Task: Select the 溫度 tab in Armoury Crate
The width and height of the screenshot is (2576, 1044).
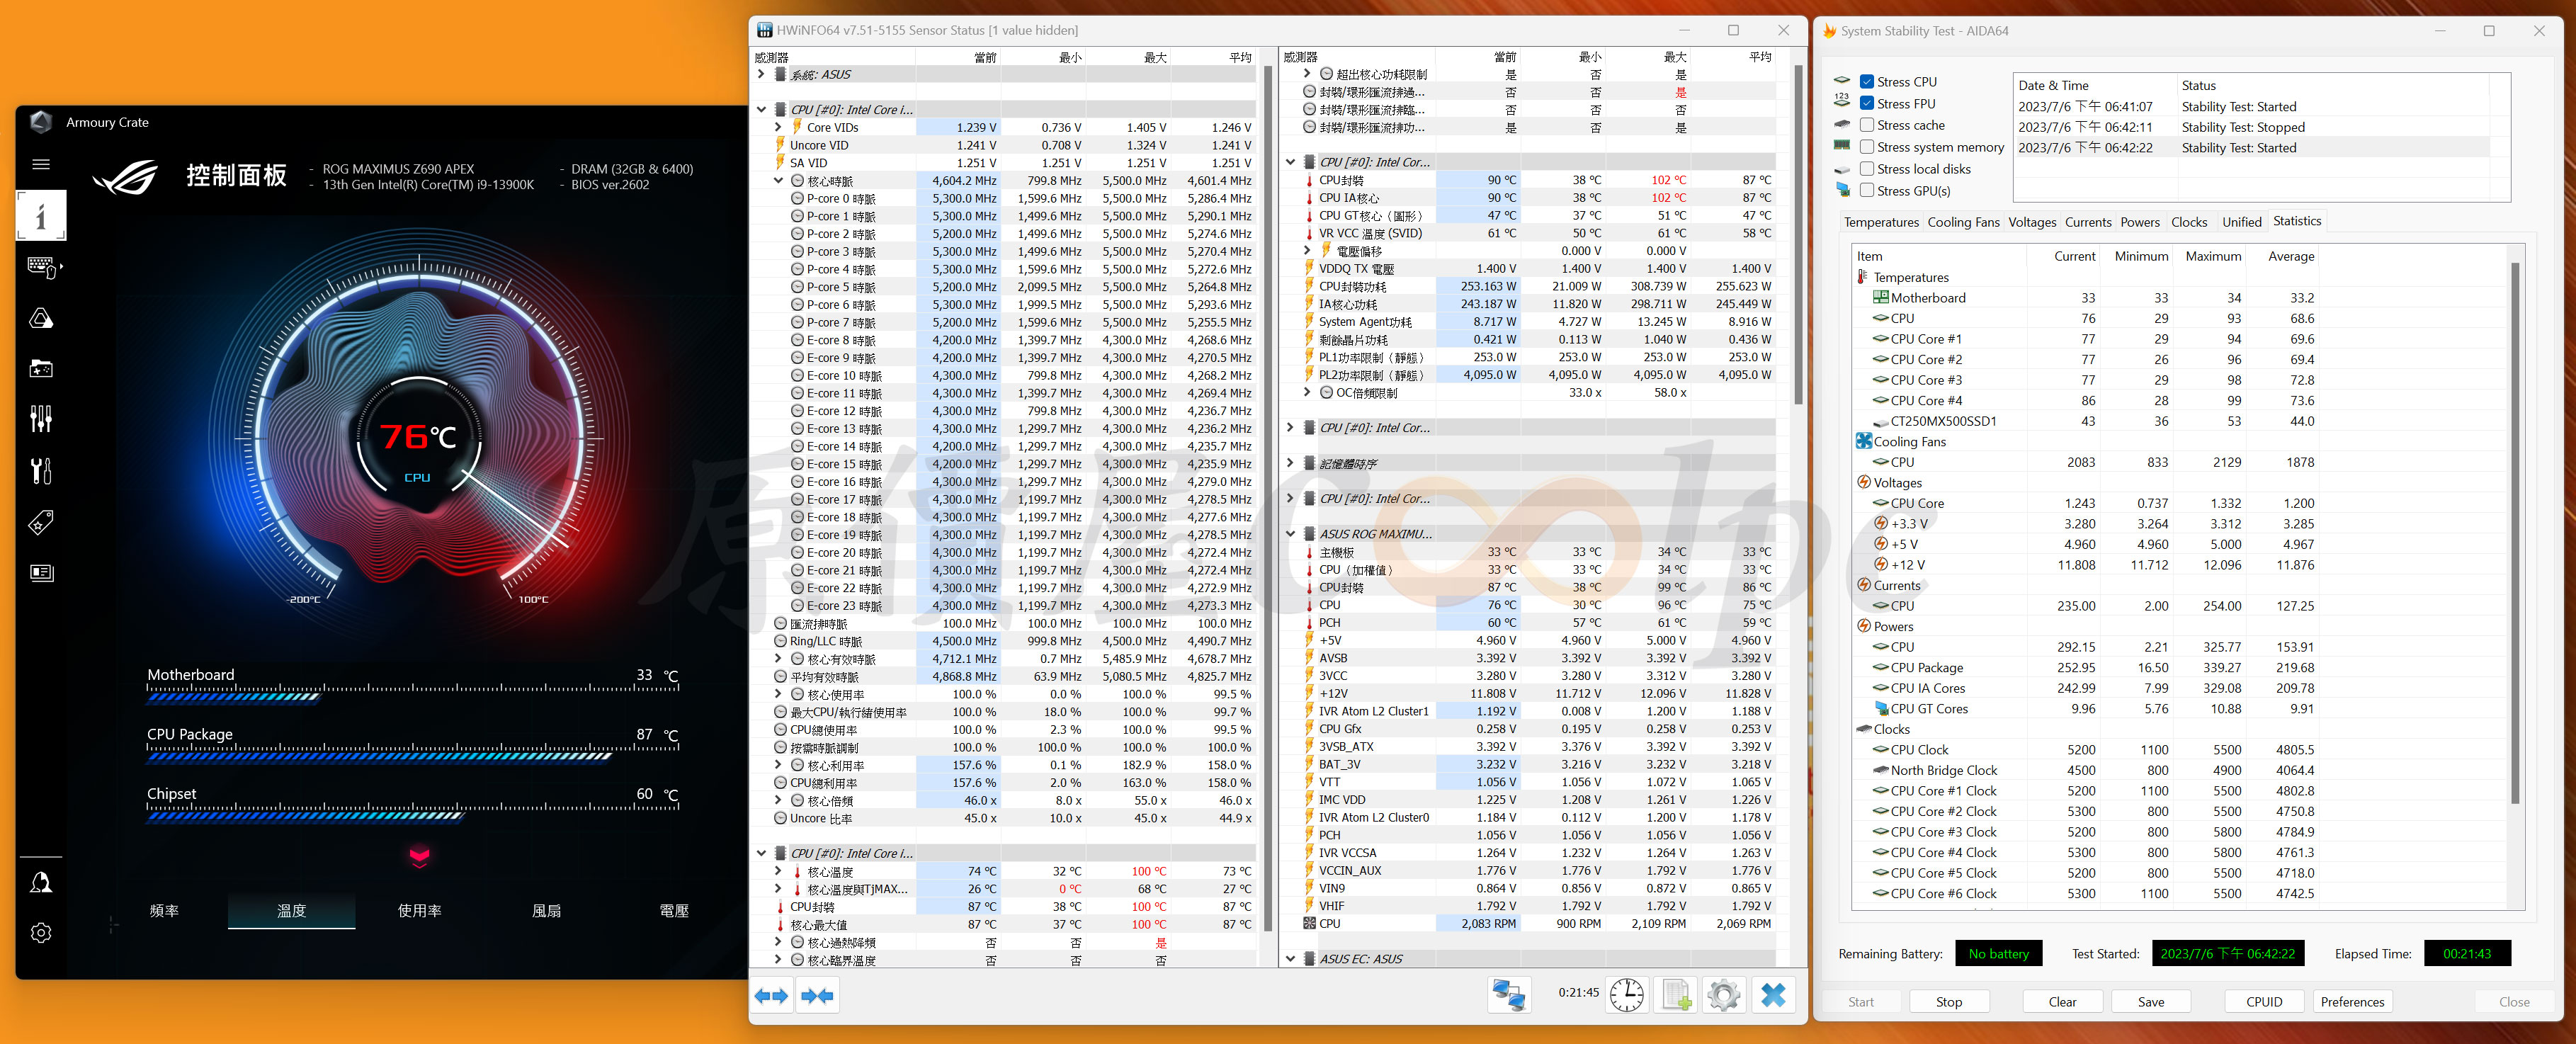Action: click(x=291, y=911)
